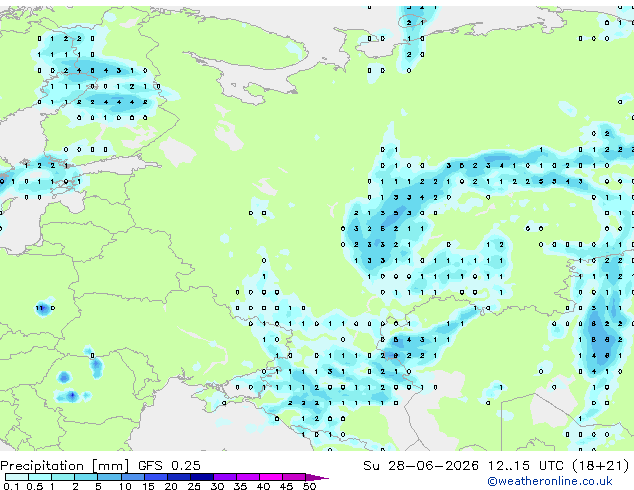Image resolution: width=634 pixels, height=490 pixels.
Task: Pick the 15–20 mm legend color swatch
Action: tap(156, 477)
